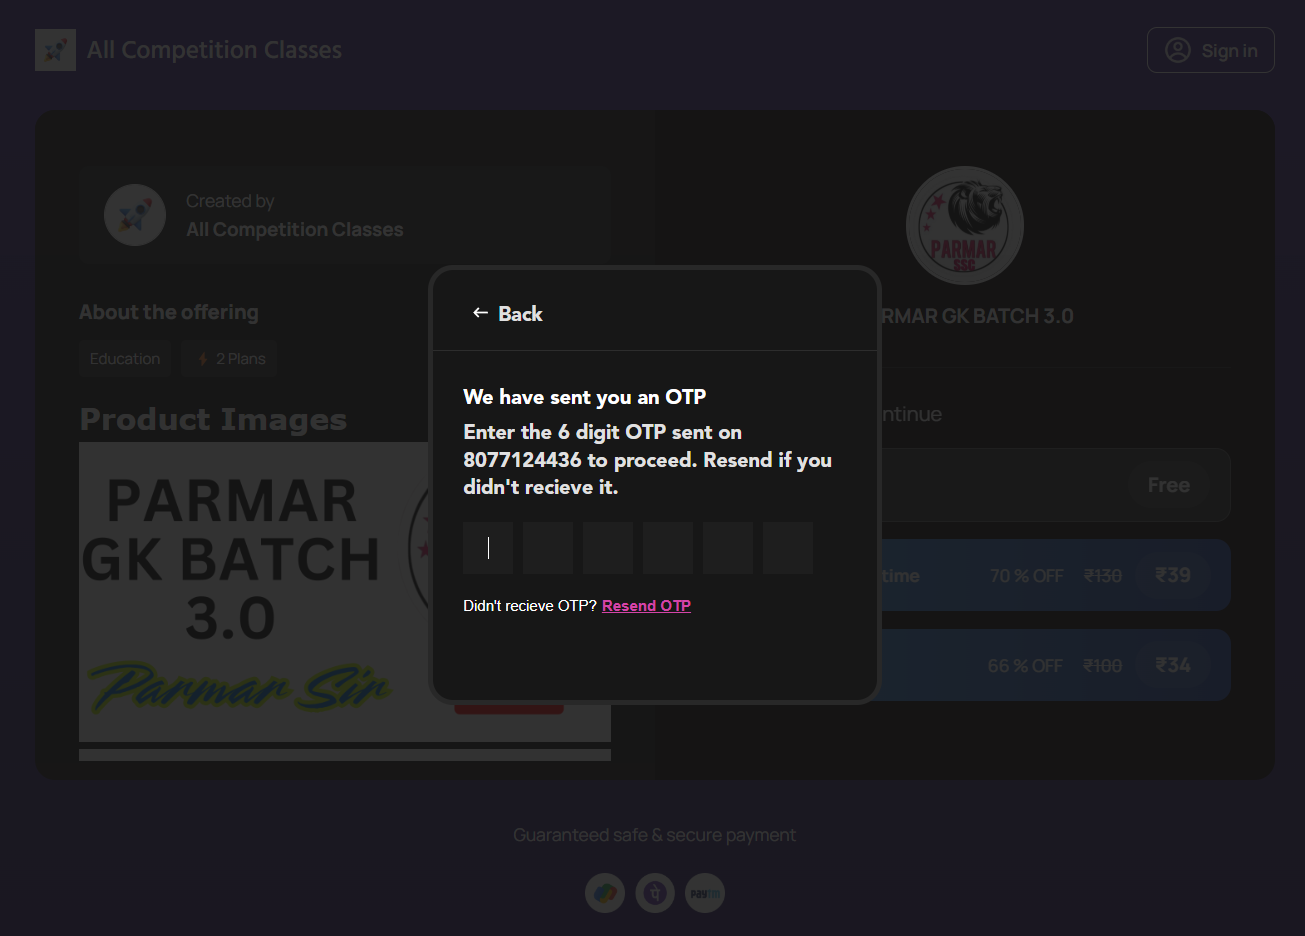Click the Education category tag
The image size is (1305, 936).
pos(124,358)
